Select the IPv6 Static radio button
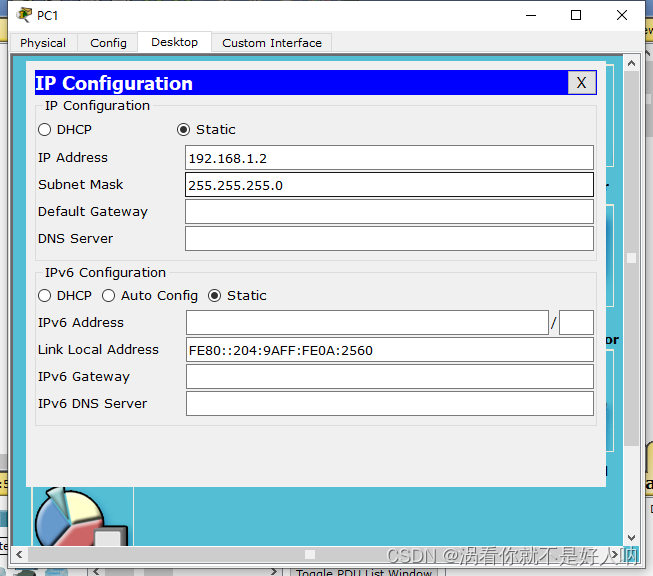The image size is (653, 576). [x=214, y=296]
